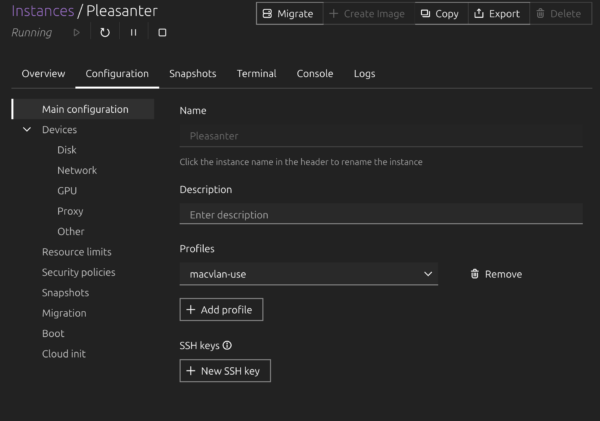
Task: Navigate to Instances breadcrumb link
Action: click(x=42, y=11)
